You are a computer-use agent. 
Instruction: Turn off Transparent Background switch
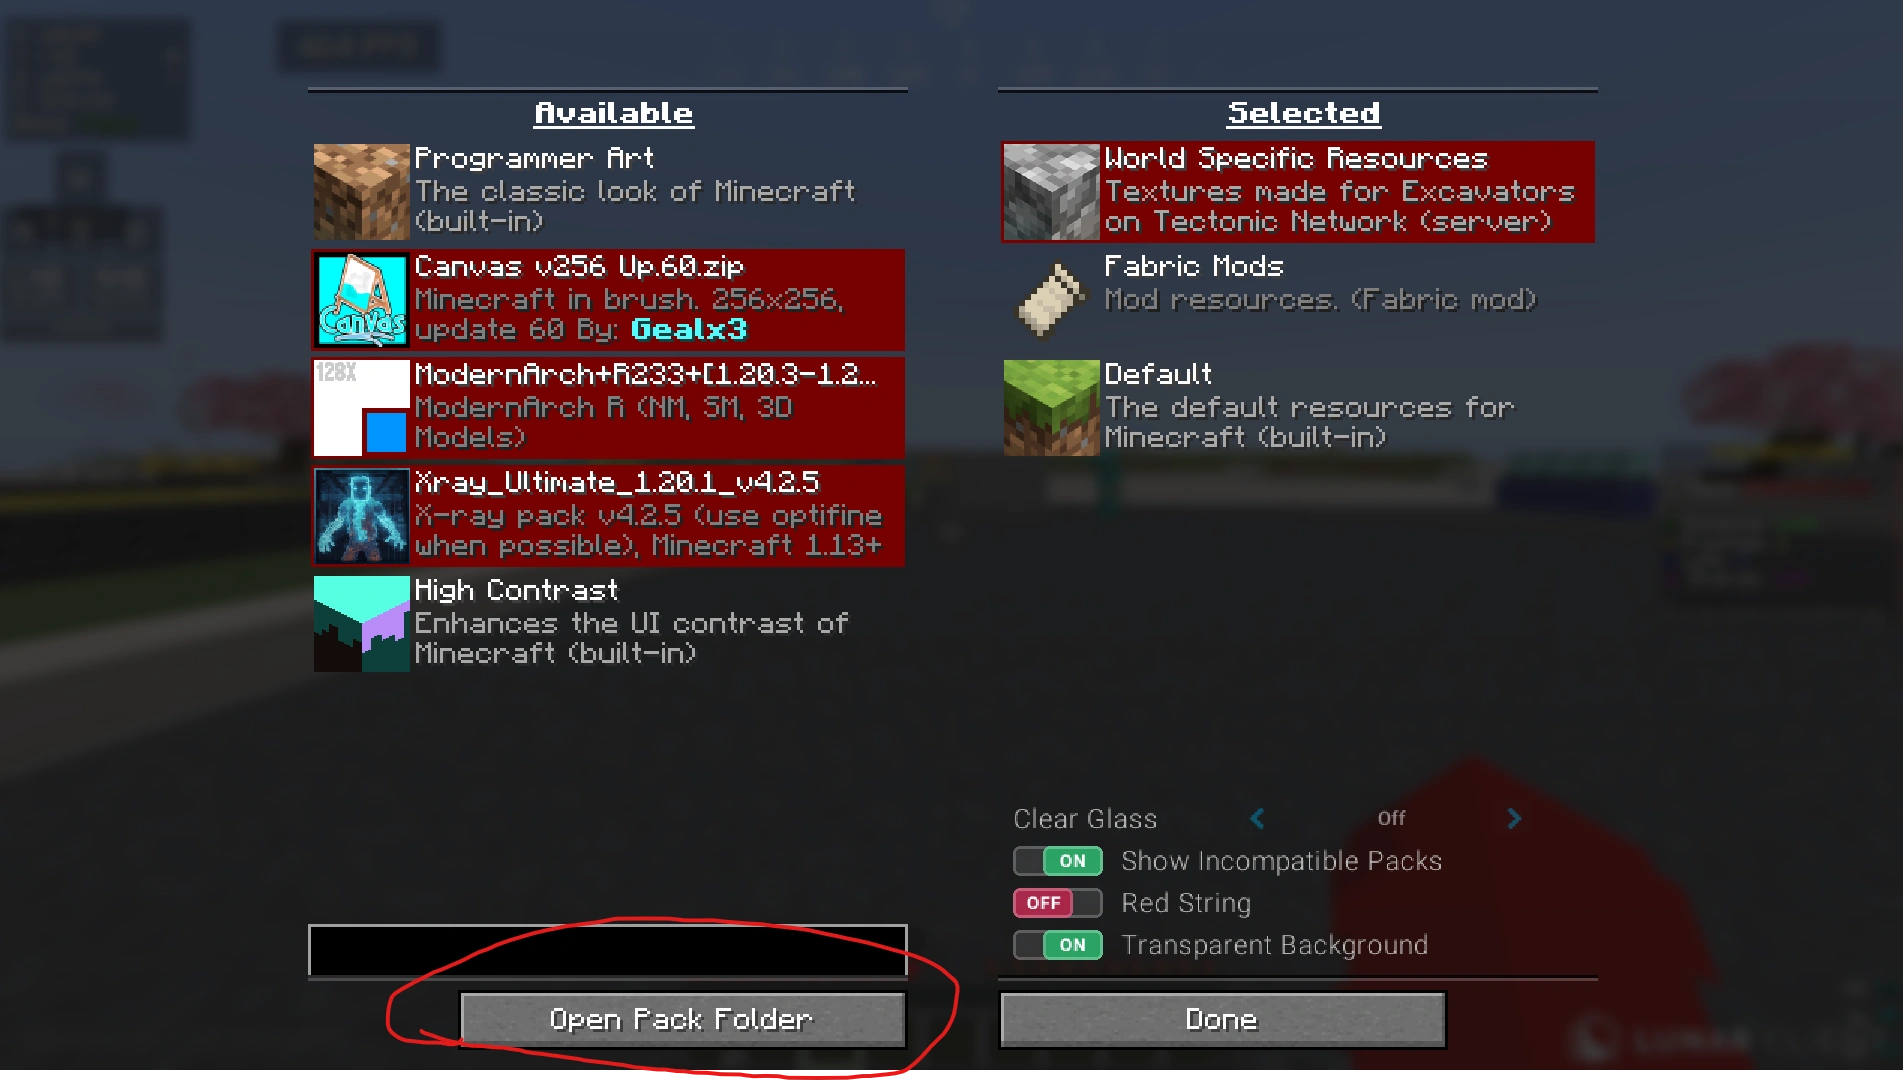pos(1058,945)
